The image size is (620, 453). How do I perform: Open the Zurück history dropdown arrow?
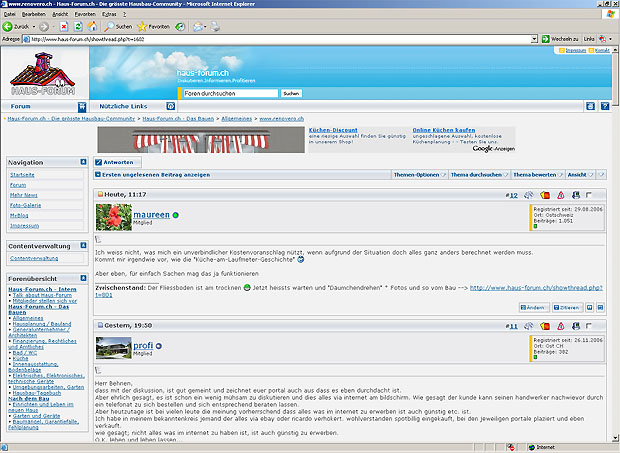click(34, 27)
